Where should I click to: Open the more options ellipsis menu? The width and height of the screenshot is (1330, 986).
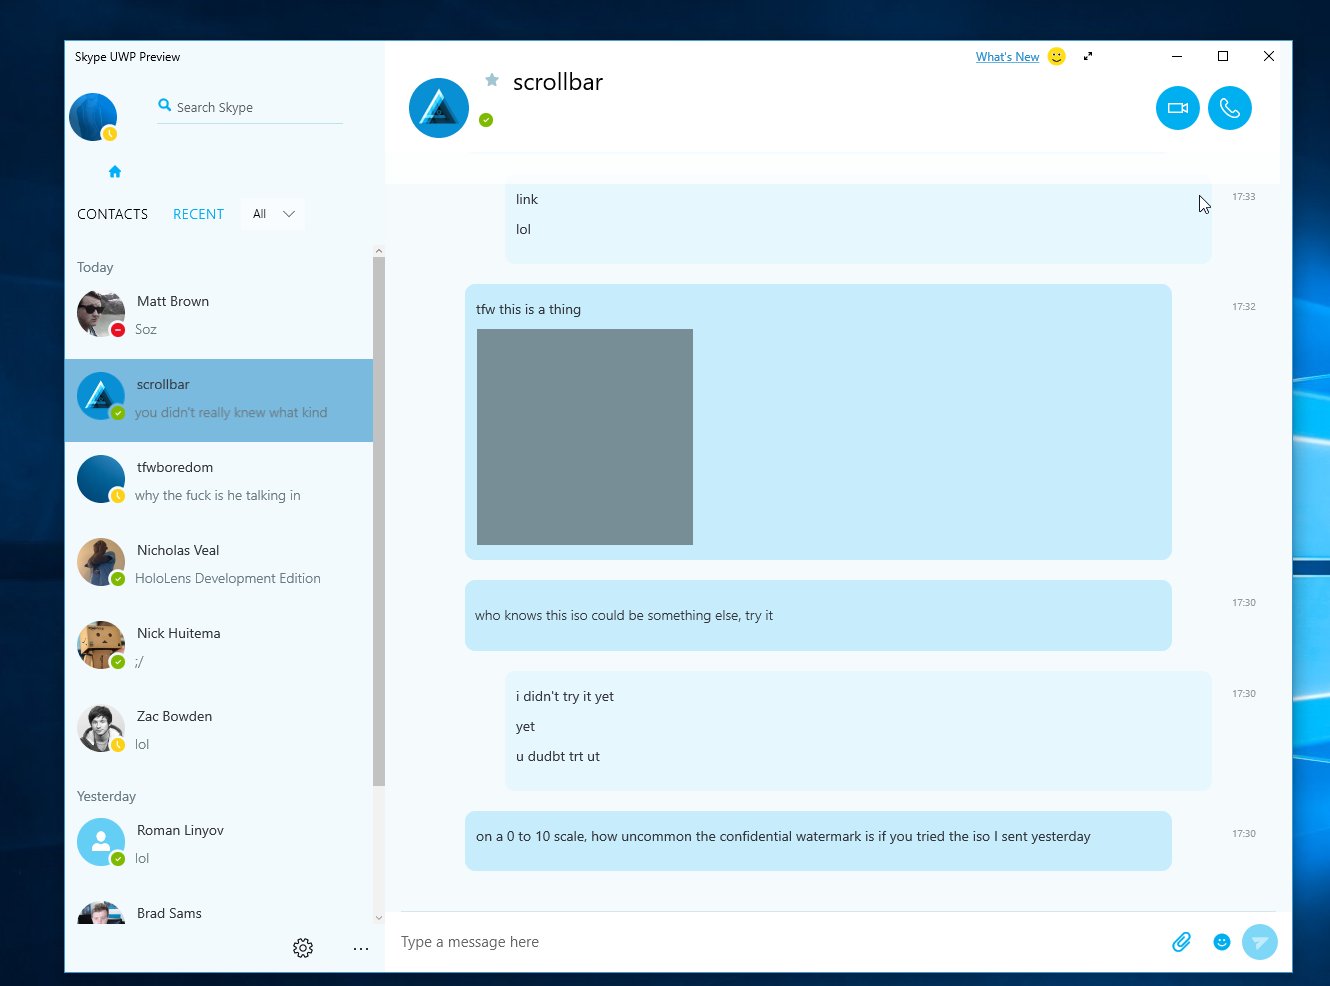pos(361,948)
